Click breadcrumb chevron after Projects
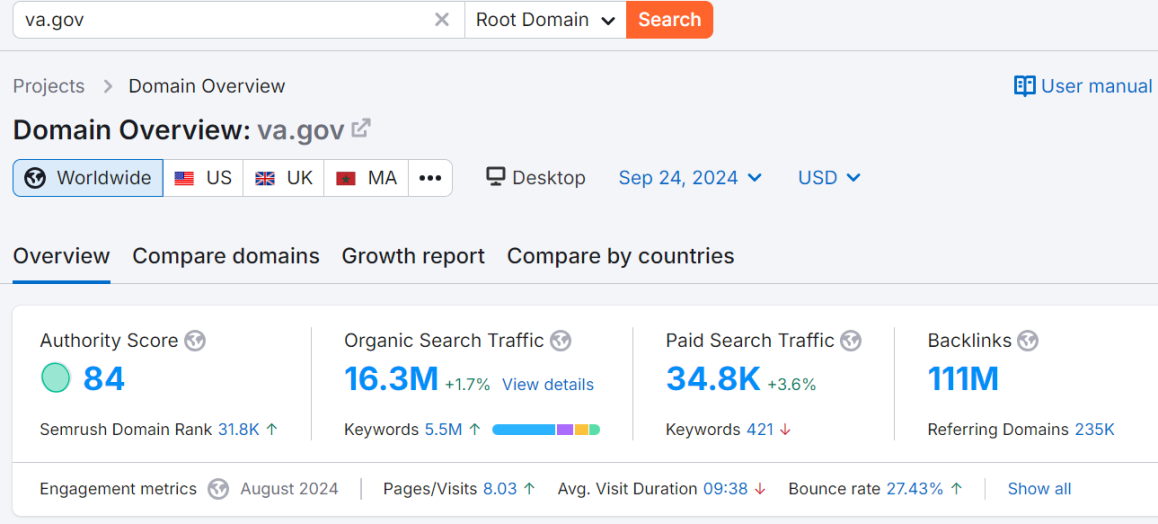The image size is (1158, 524). pos(108,86)
